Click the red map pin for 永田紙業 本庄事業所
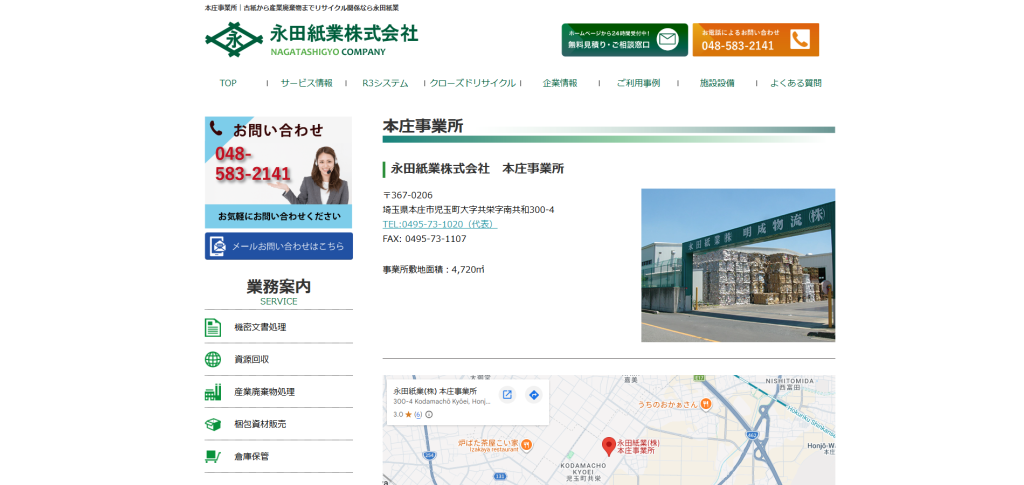 (609, 446)
